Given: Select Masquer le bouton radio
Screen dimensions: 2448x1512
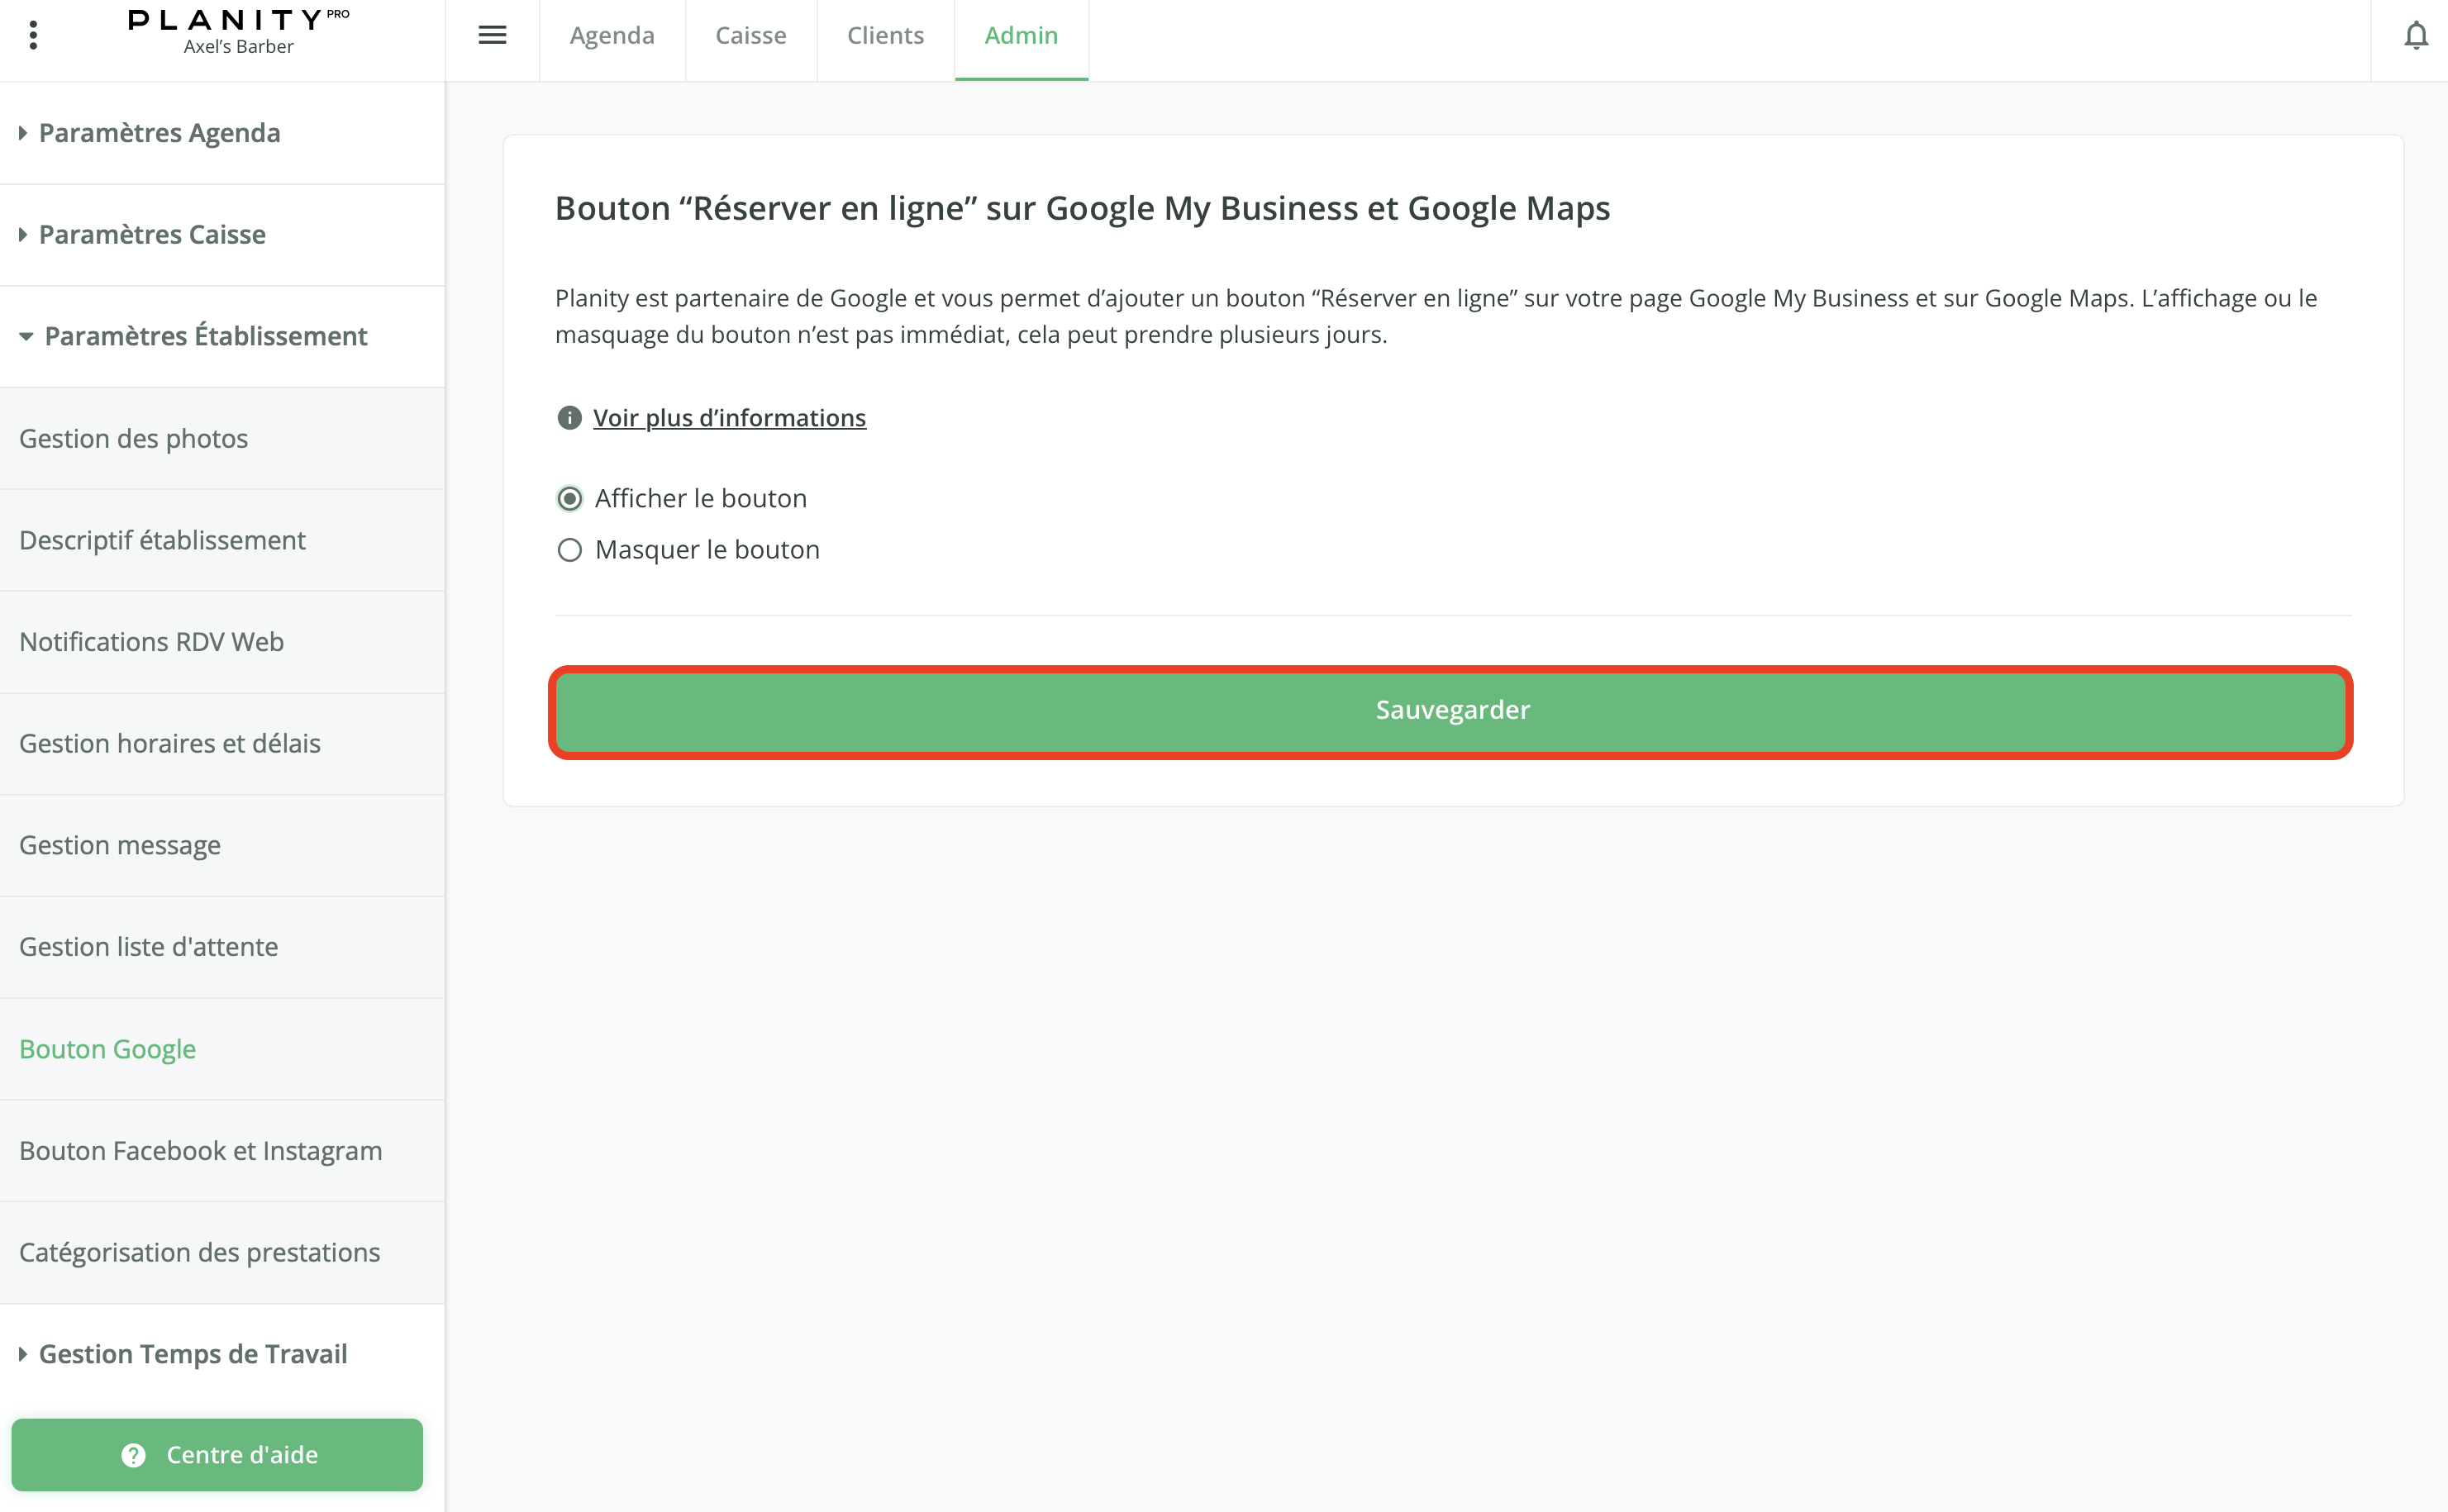Looking at the screenshot, I should click(569, 550).
